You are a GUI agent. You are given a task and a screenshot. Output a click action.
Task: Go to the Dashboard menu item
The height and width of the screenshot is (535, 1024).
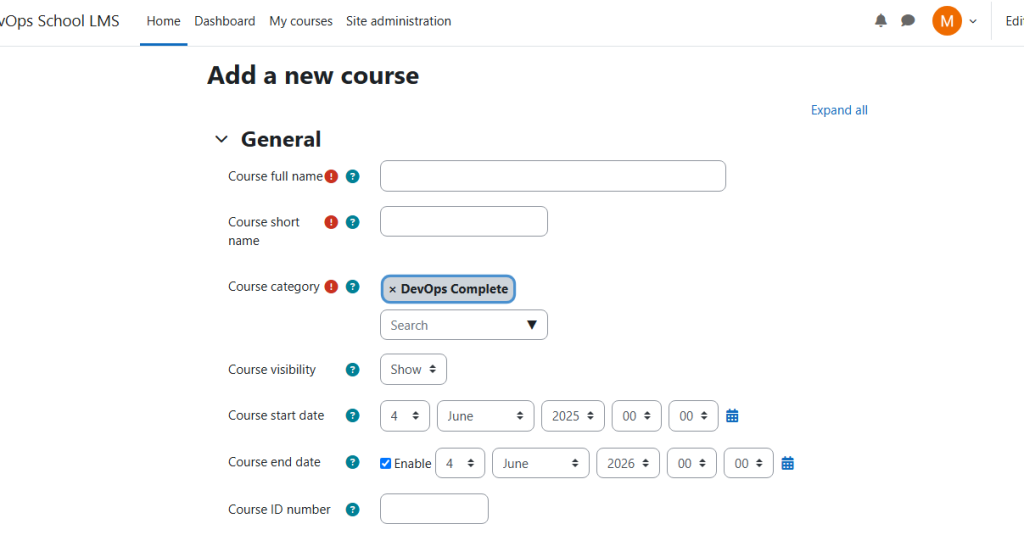click(x=225, y=21)
